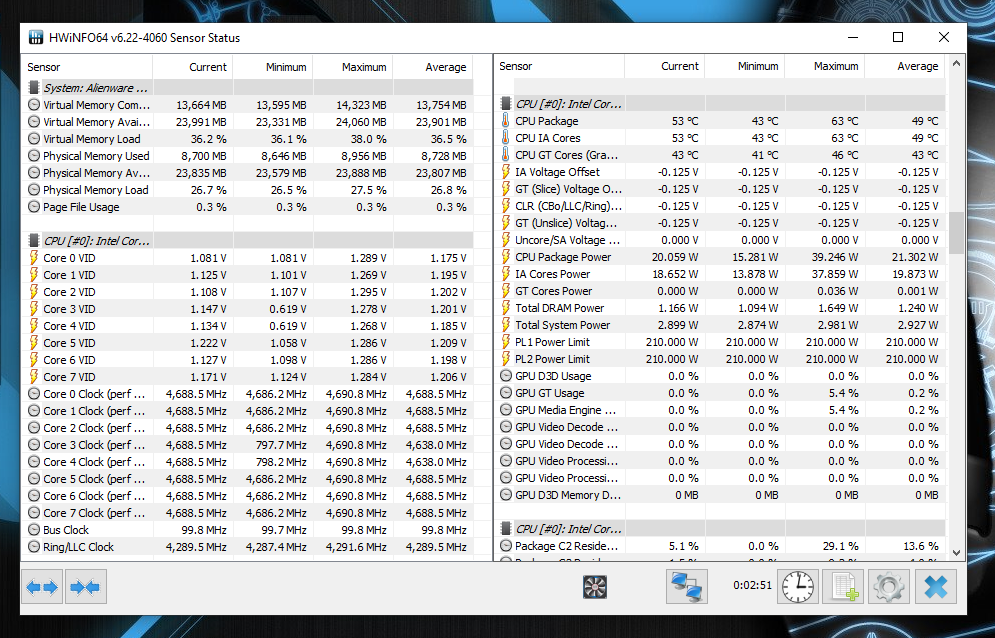Click the right pane Average column header

tap(905, 66)
